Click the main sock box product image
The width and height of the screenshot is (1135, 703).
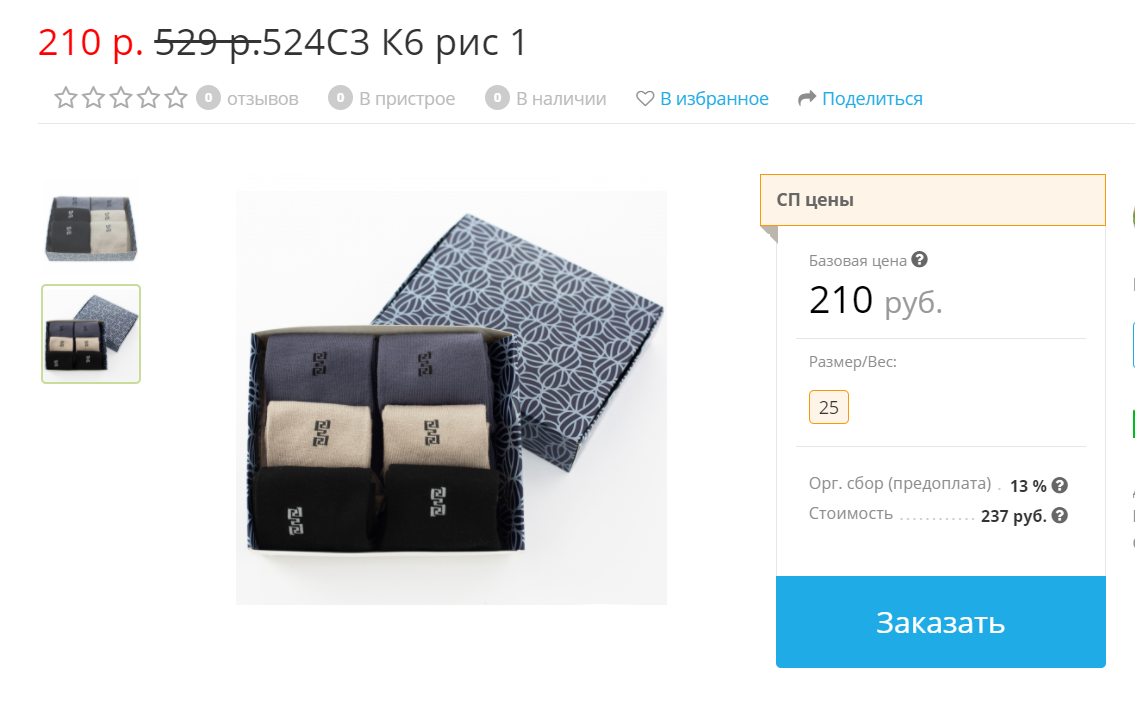[451, 397]
